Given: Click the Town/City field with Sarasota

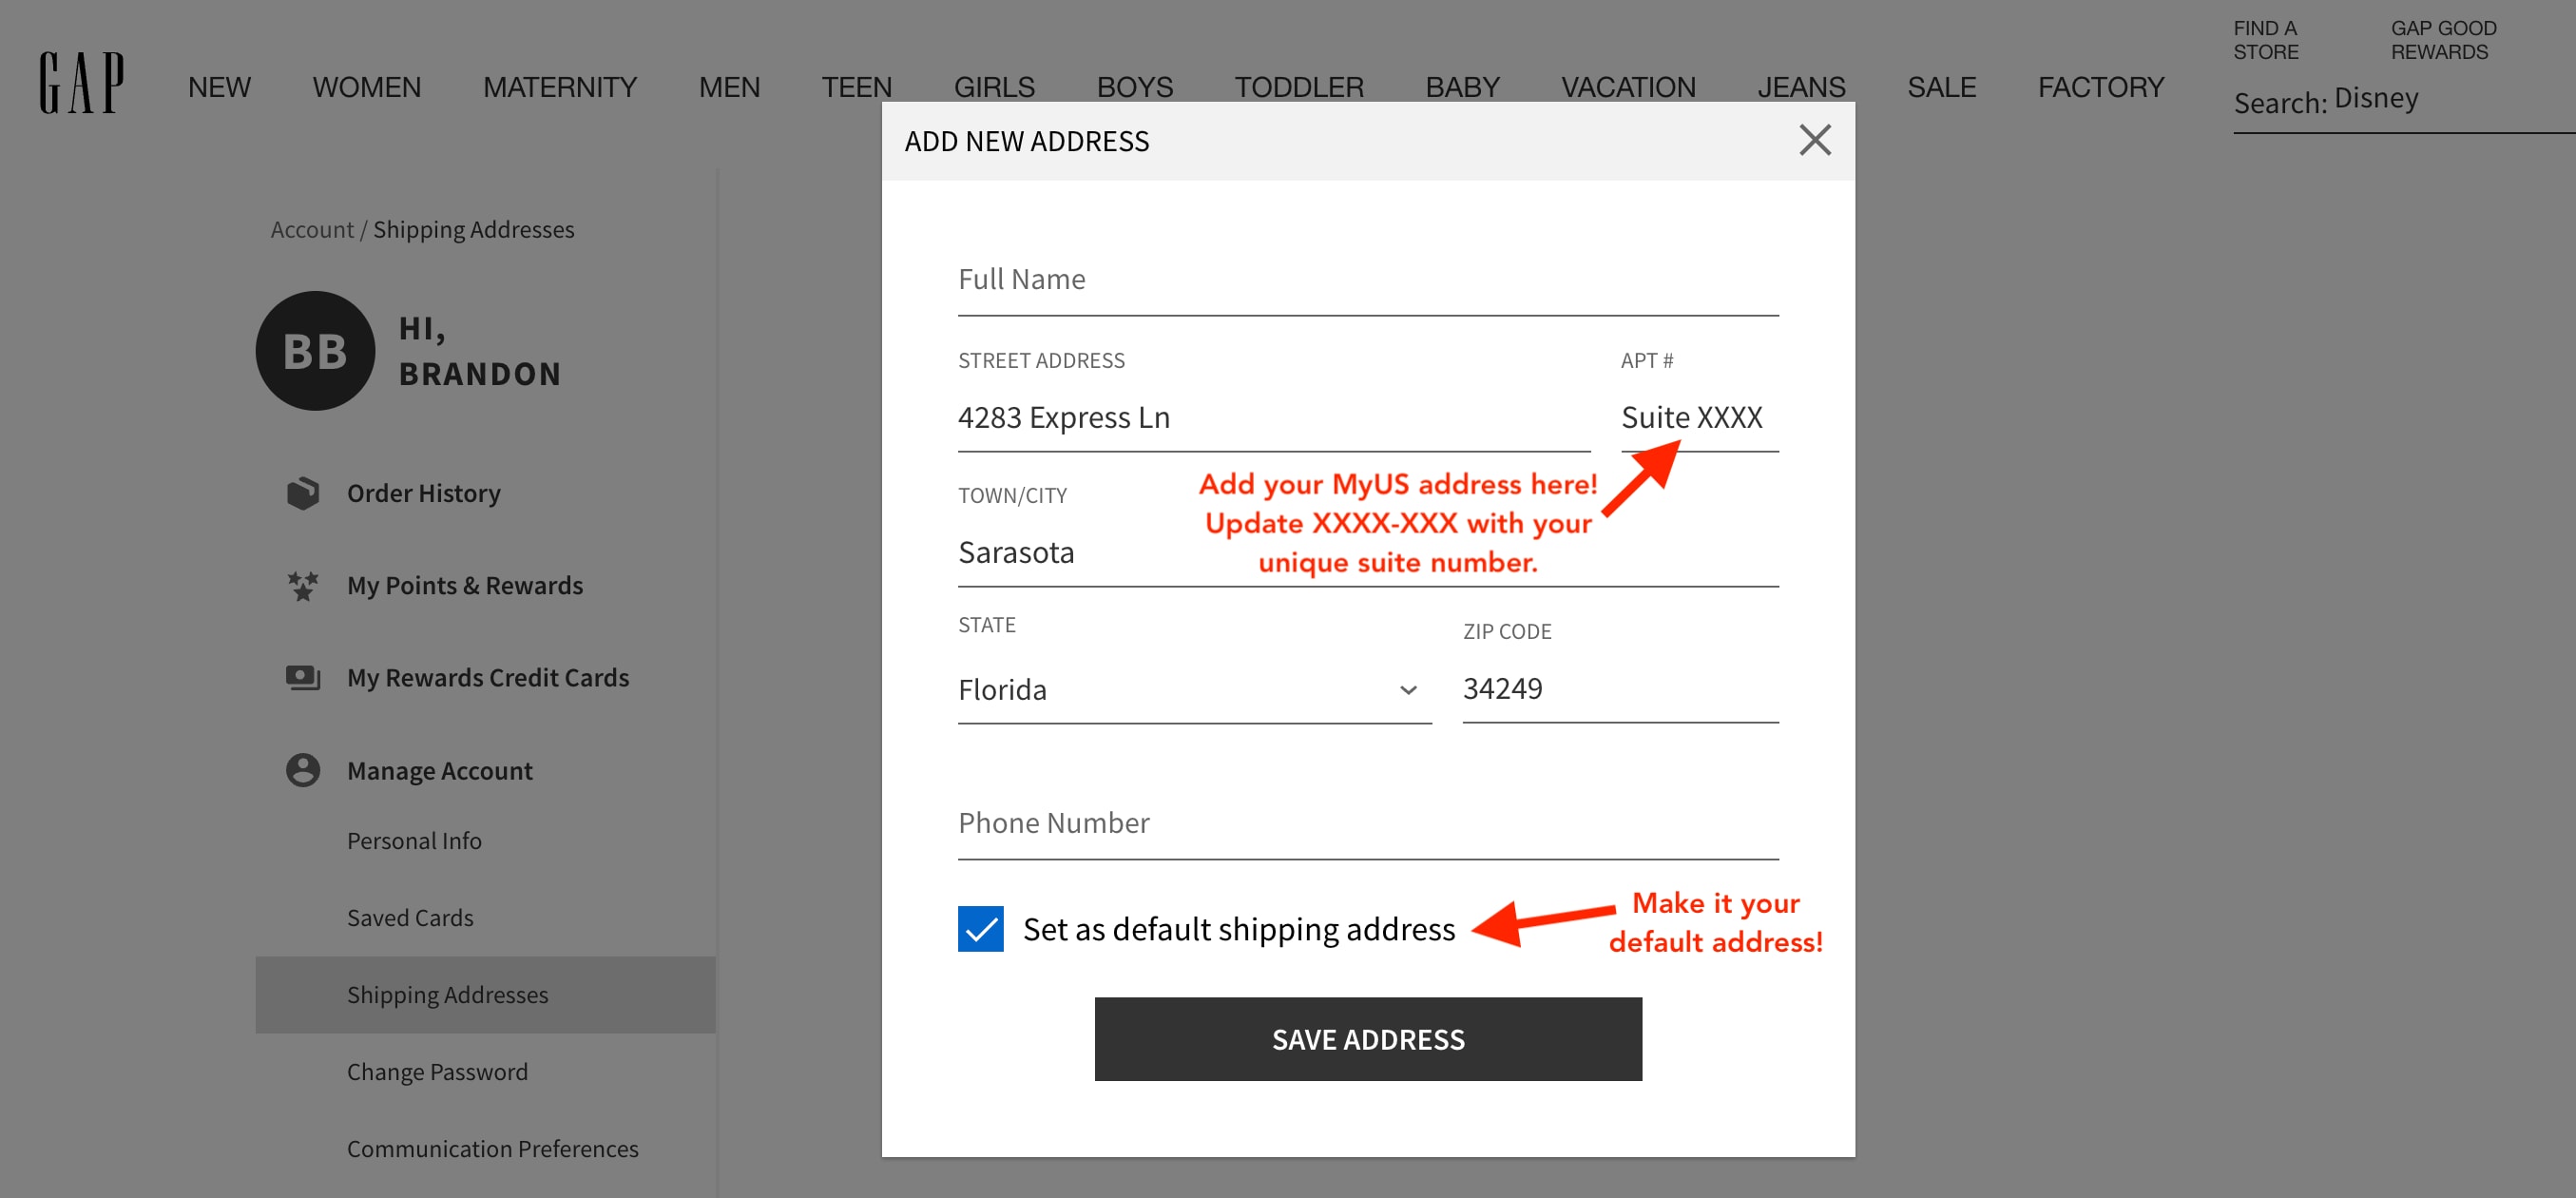Looking at the screenshot, I should [1367, 552].
